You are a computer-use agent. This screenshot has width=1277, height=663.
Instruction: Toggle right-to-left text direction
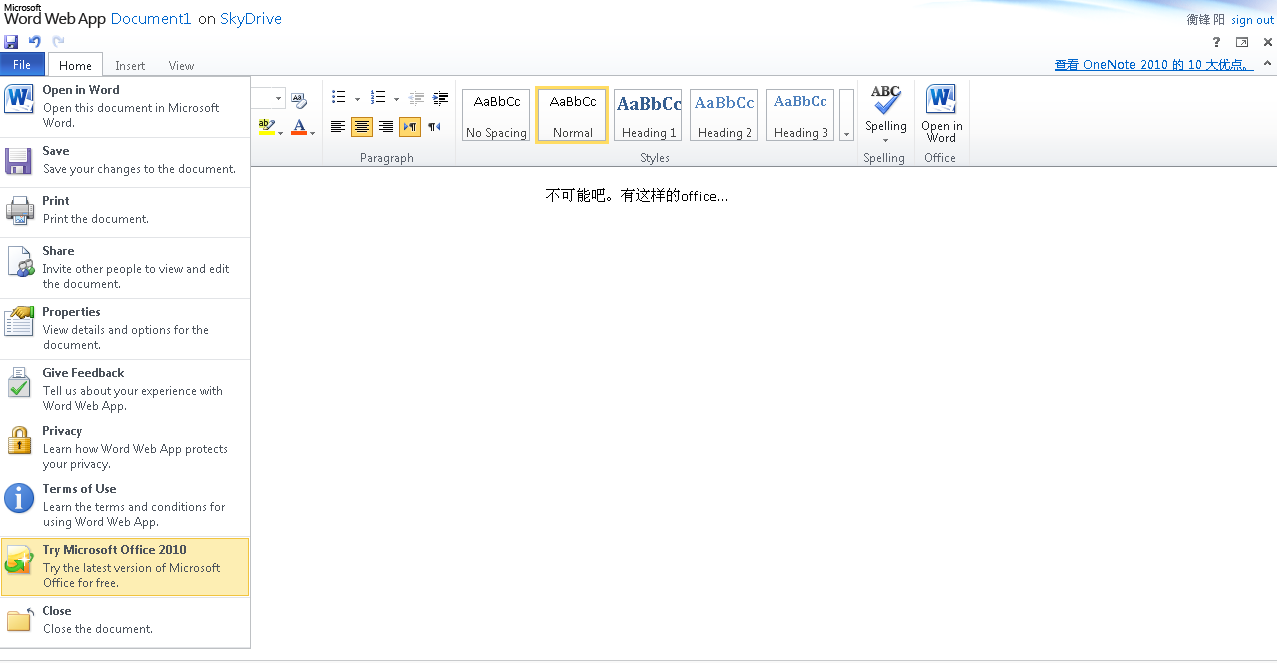(434, 127)
